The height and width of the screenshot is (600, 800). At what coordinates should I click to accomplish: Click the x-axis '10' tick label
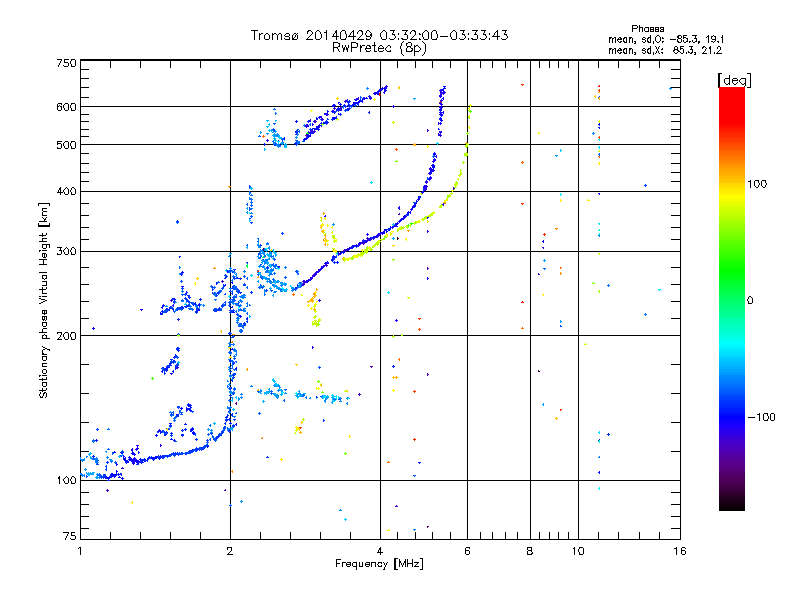578,551
